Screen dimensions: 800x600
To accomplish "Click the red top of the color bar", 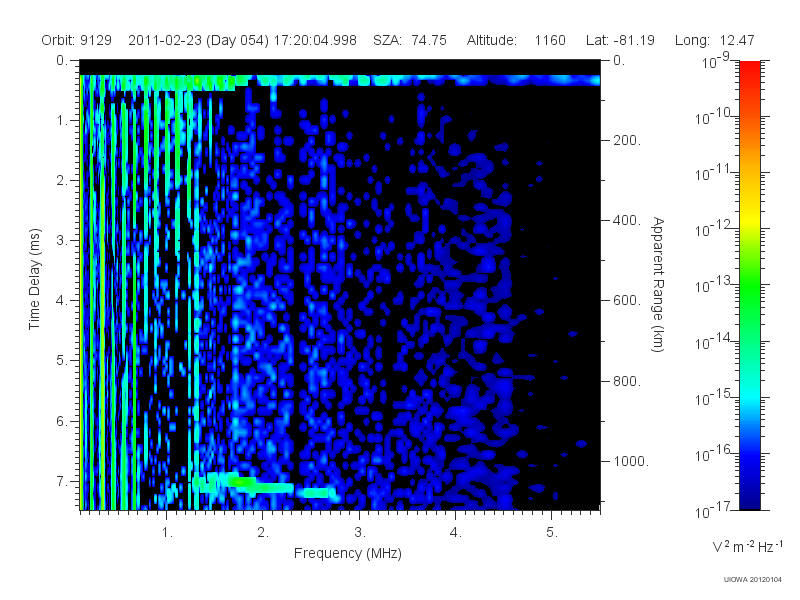I will point(749,77).
